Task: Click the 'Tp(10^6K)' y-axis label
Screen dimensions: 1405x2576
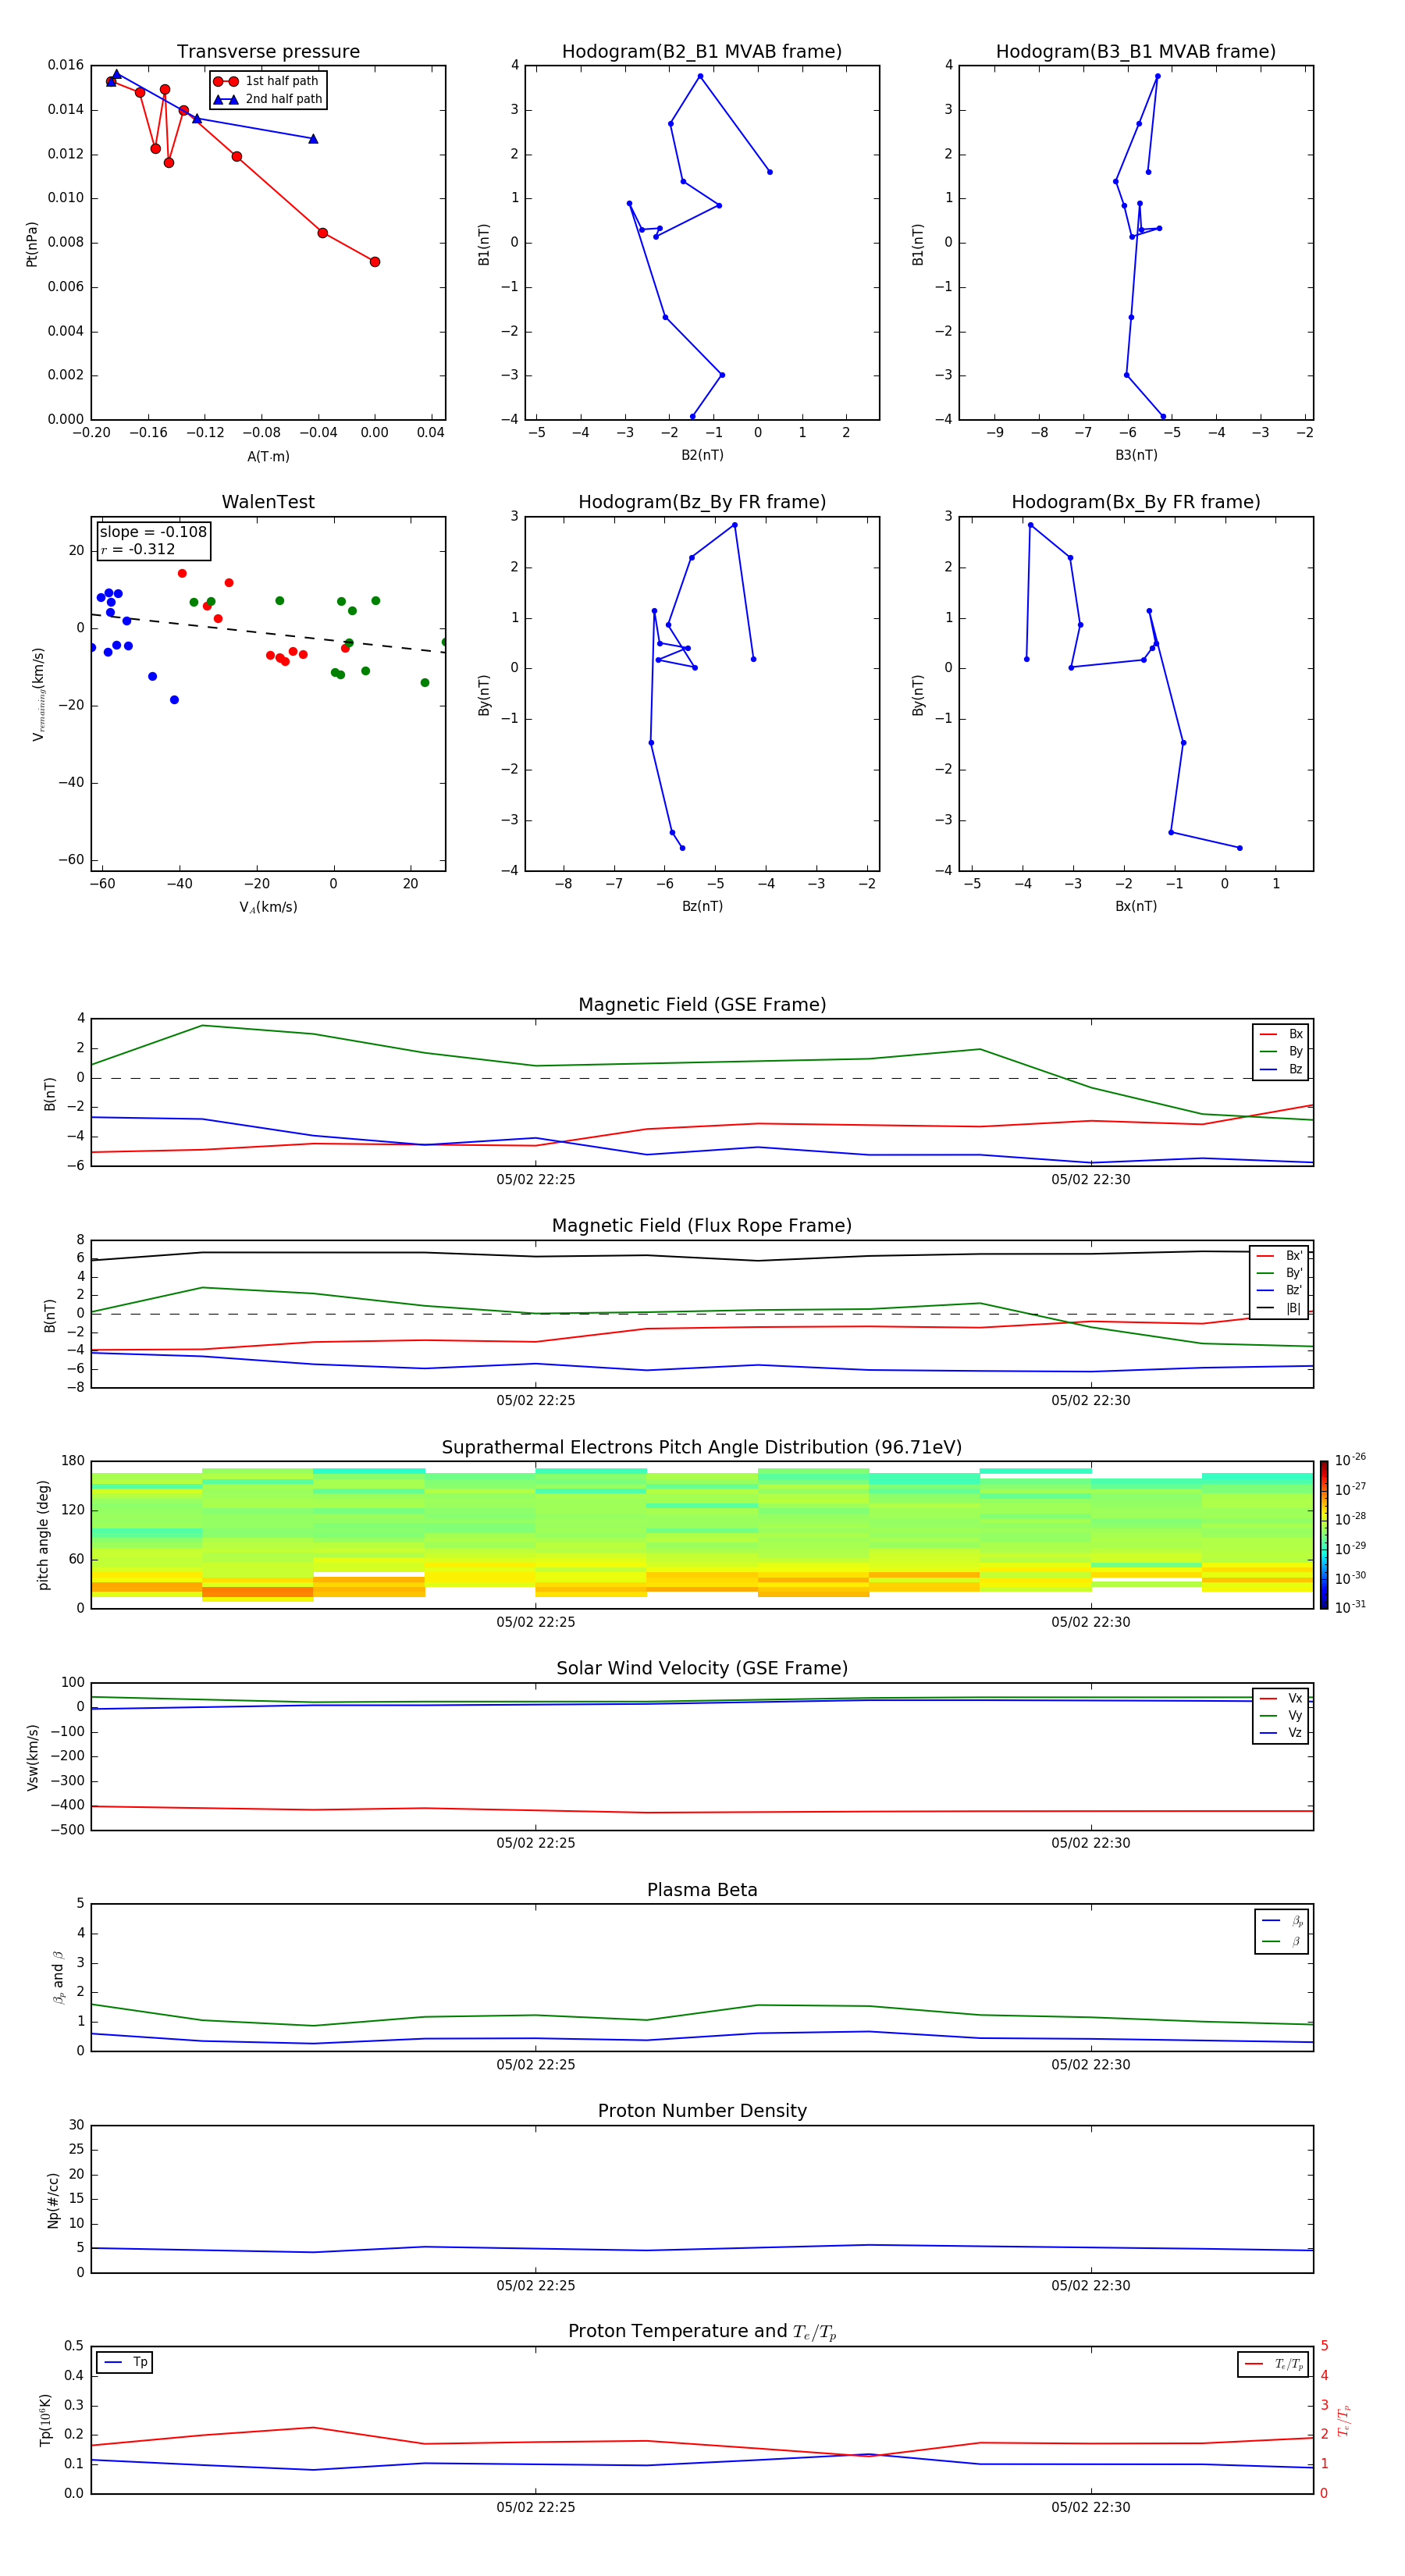Action: click(x=45, y=2420)
